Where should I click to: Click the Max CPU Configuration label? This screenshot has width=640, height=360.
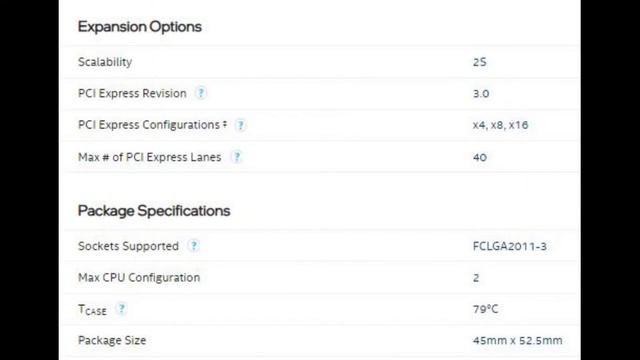pyautogui.click(x=139, y=278)
